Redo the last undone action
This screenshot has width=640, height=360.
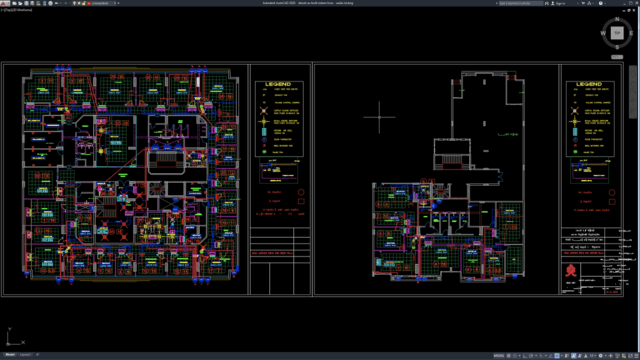point(66,3)
